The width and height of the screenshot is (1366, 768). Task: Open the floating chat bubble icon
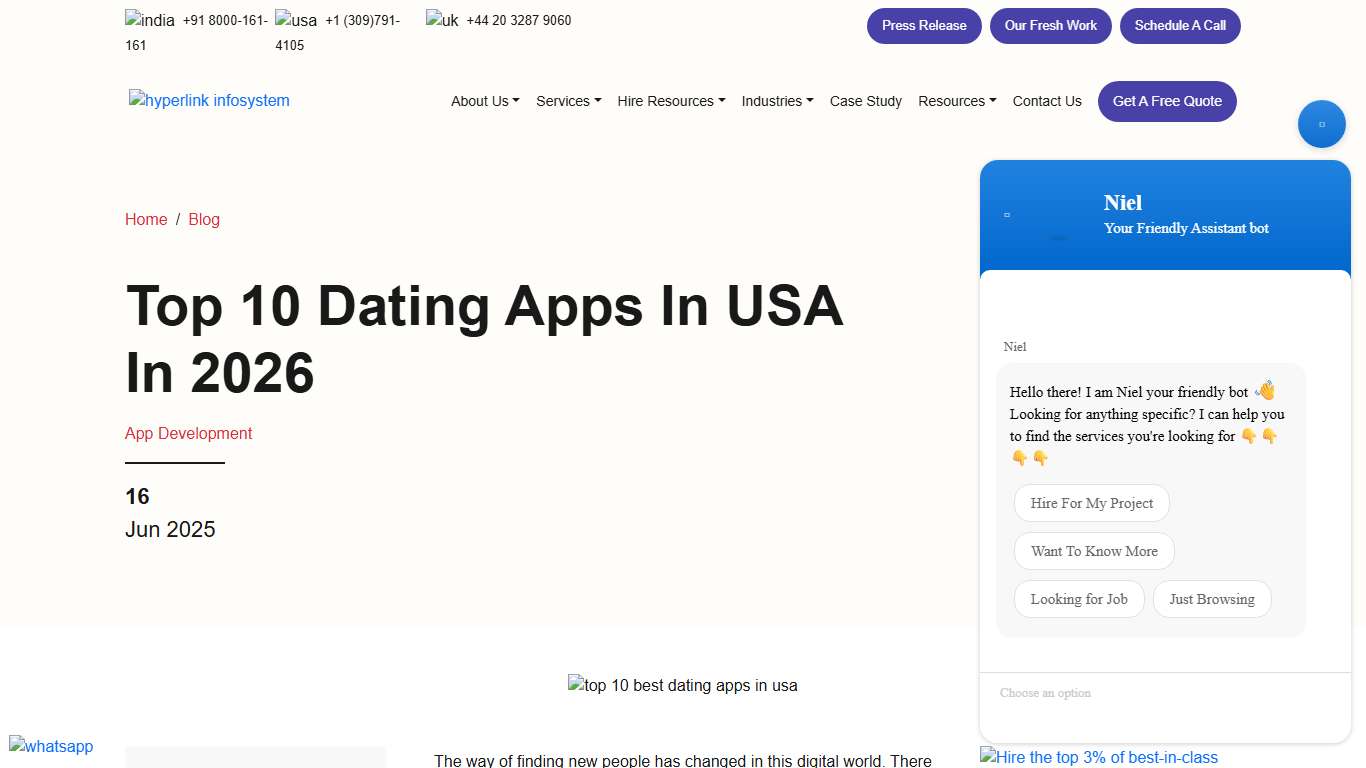pyautogui.click(x=1322, y=123)
